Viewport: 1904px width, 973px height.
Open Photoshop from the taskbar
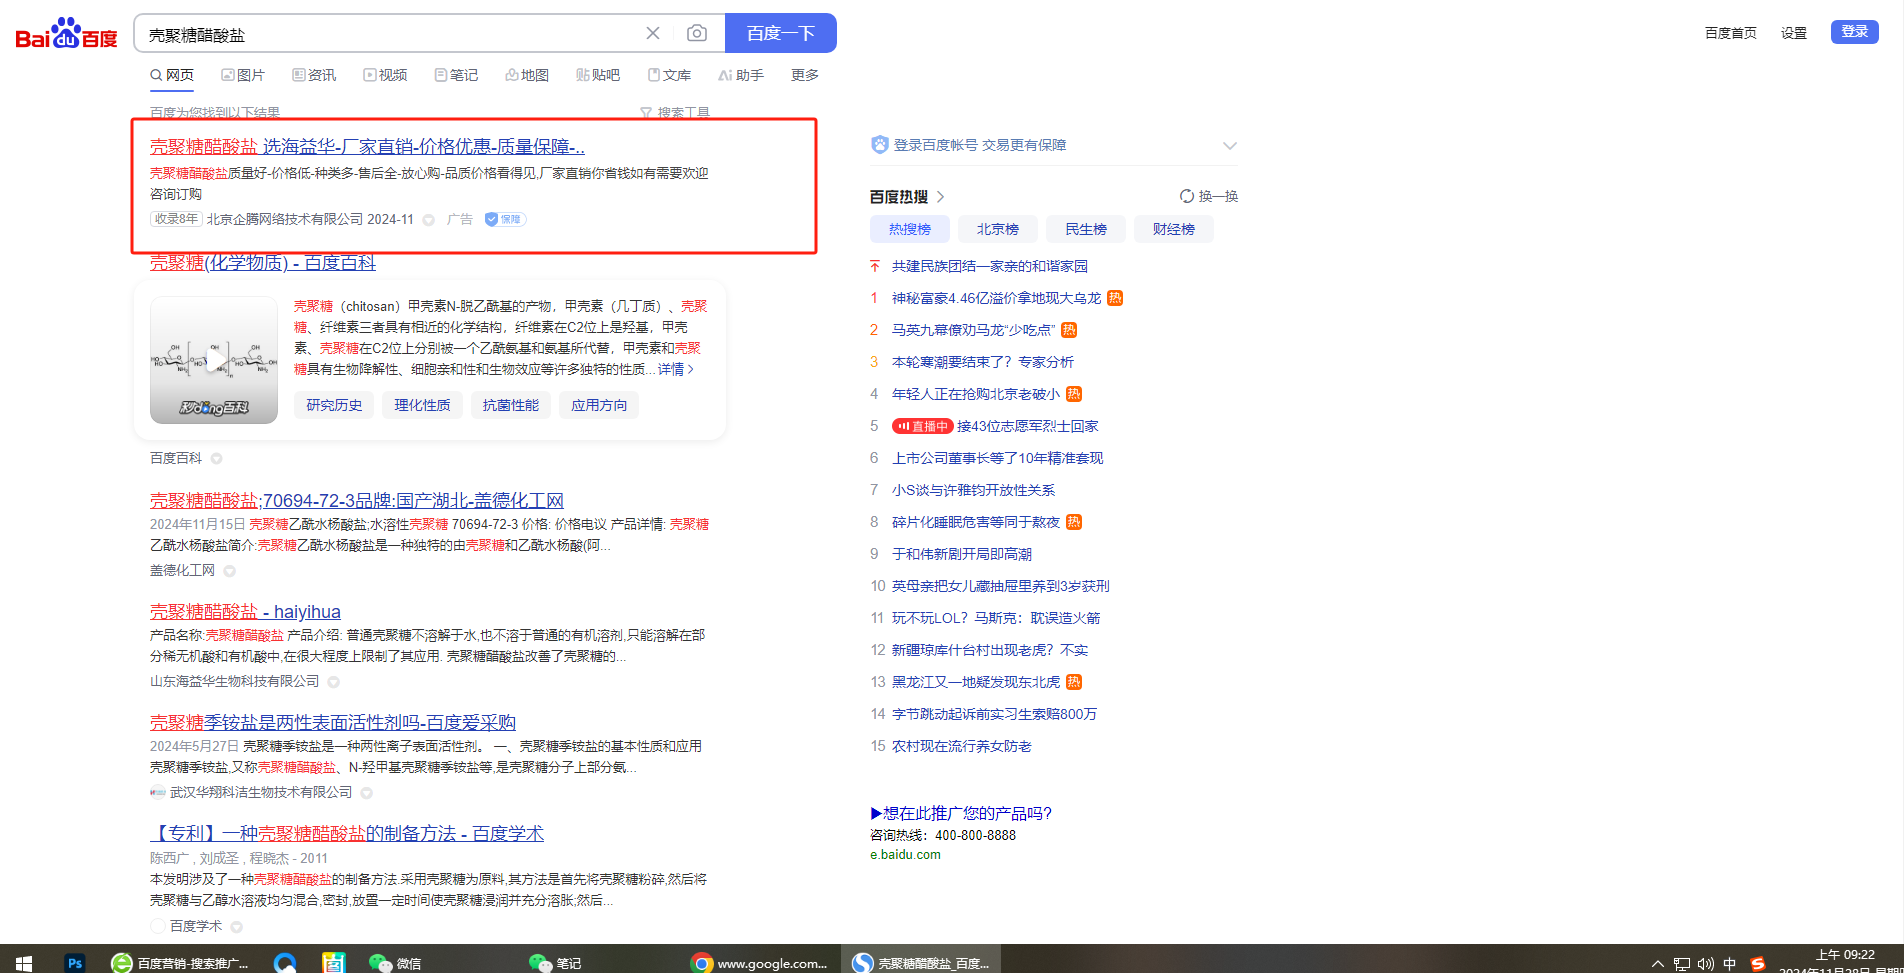pyautogui.click(x=74, y=962)
